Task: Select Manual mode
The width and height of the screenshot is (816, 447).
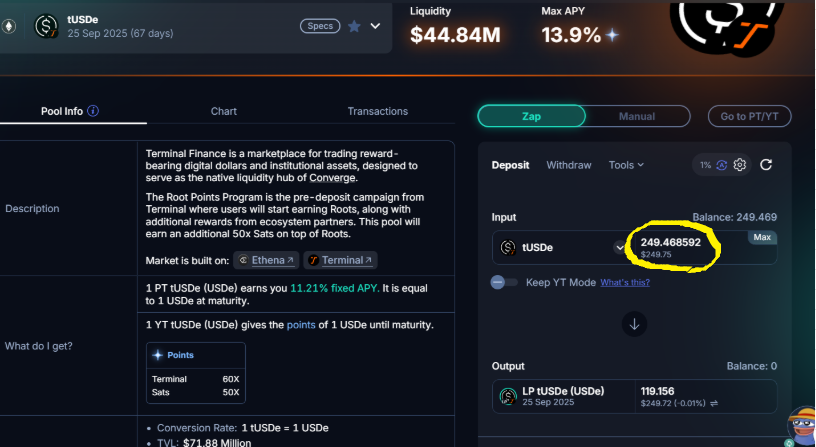Action: click(637, 116)
